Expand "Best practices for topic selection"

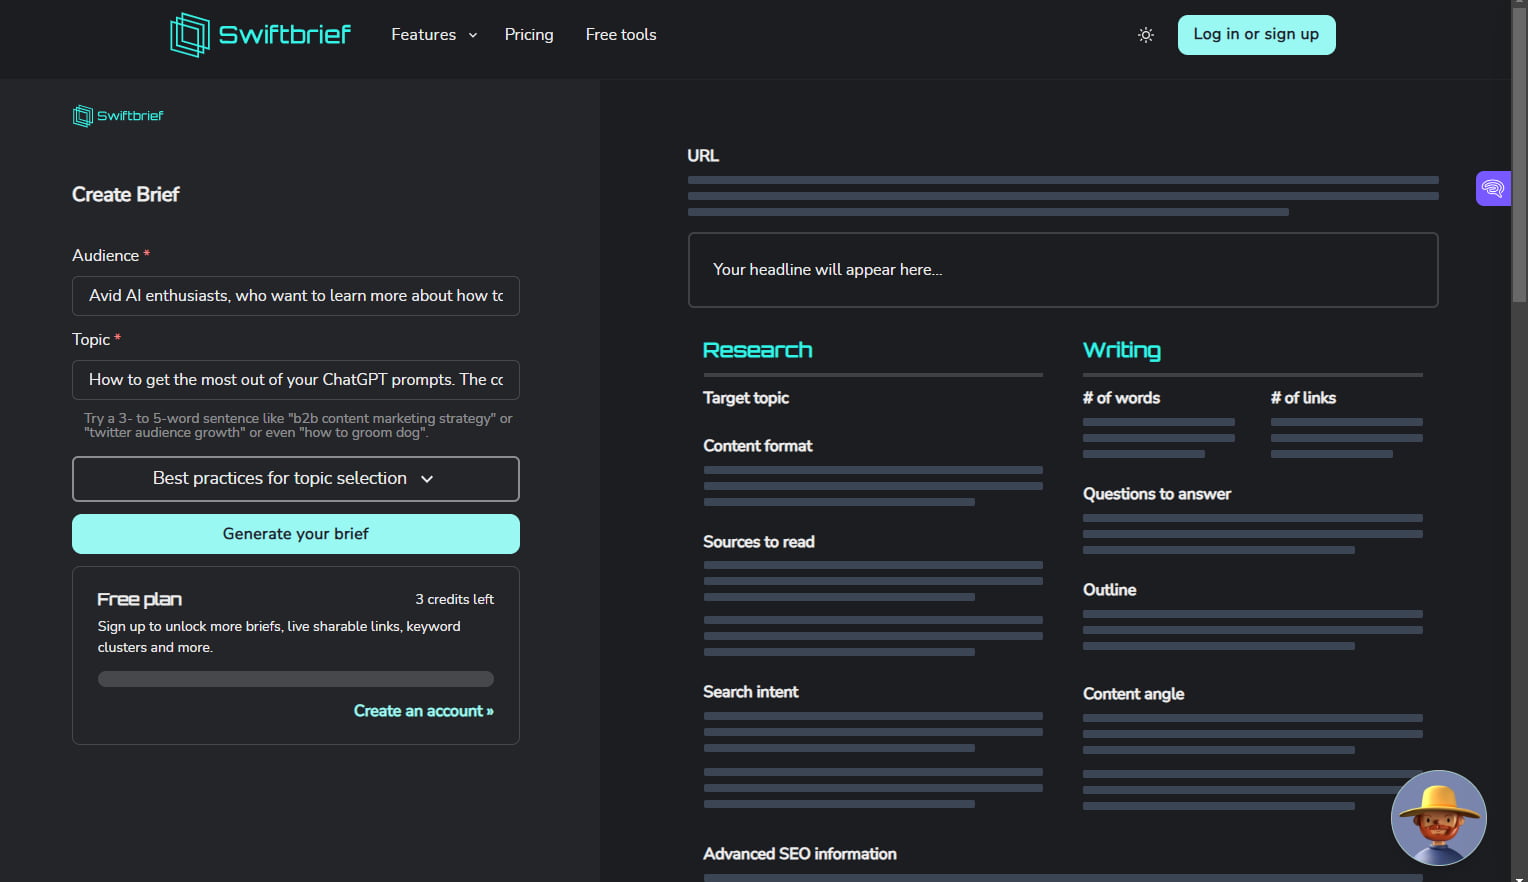(295, 478)
